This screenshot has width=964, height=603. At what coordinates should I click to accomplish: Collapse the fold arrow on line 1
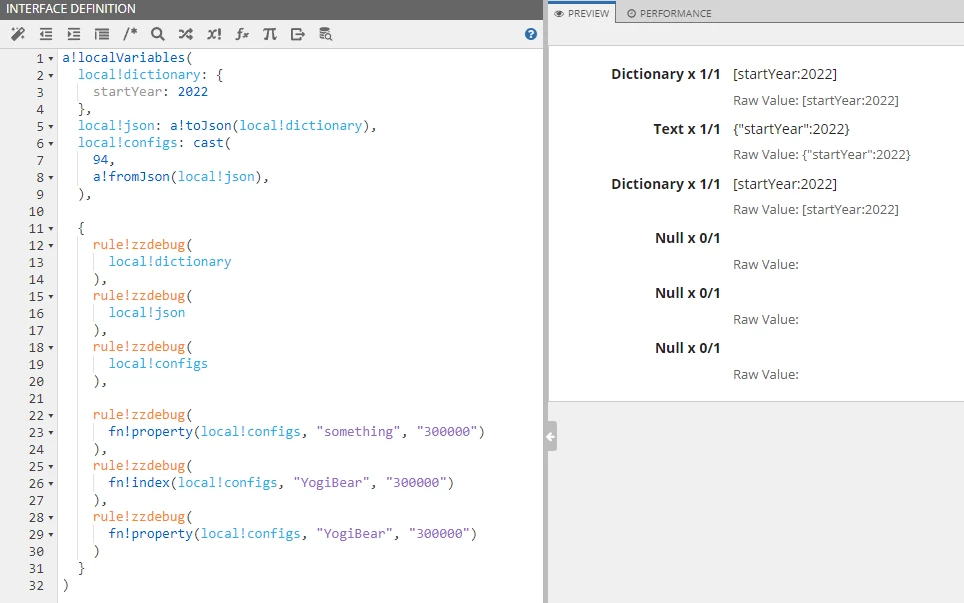pyautogui.click(x=51, y=59)
